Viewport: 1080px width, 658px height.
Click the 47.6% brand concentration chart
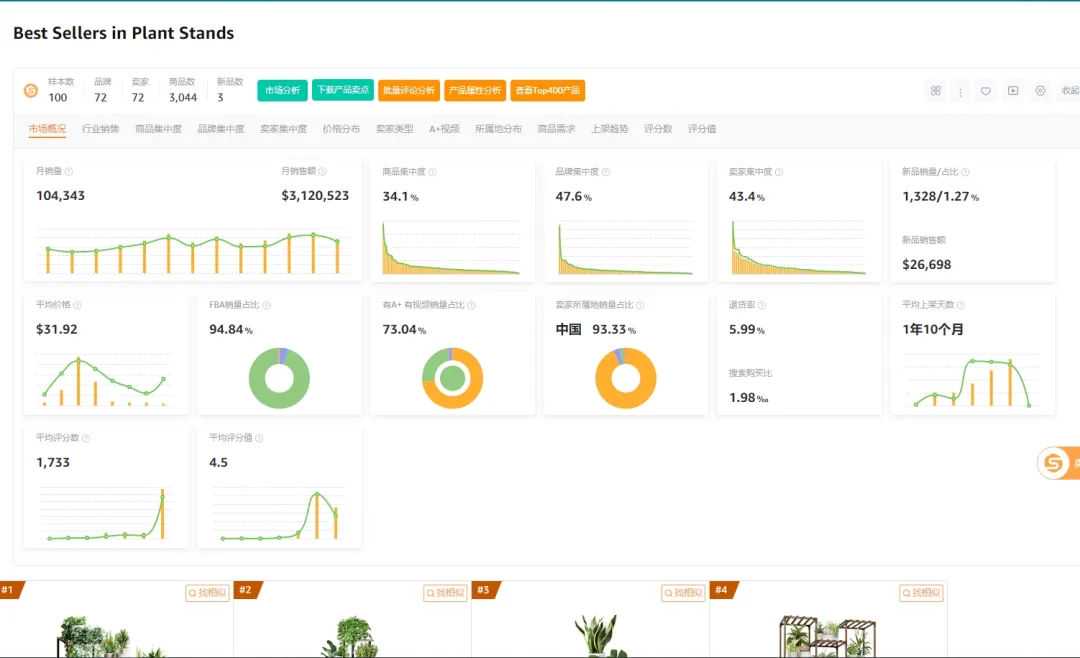(x=625, y=248)
